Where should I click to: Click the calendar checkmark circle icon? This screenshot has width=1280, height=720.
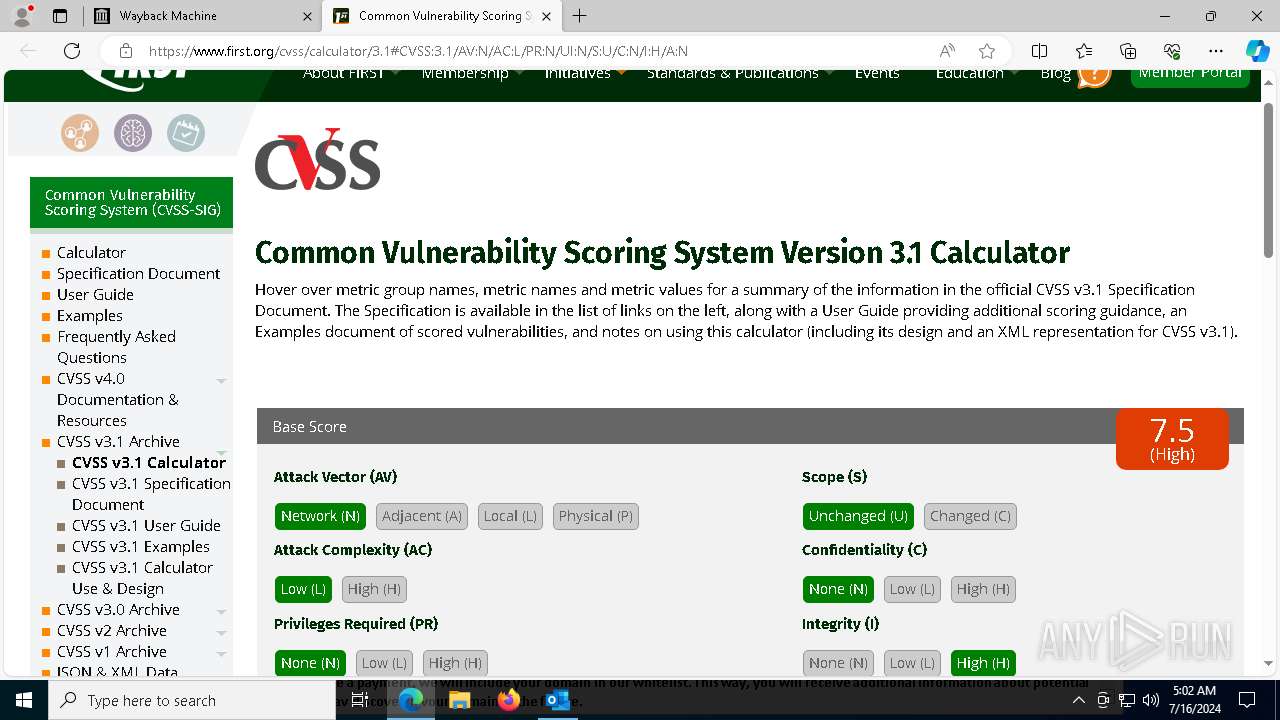(x=185, y=132)
